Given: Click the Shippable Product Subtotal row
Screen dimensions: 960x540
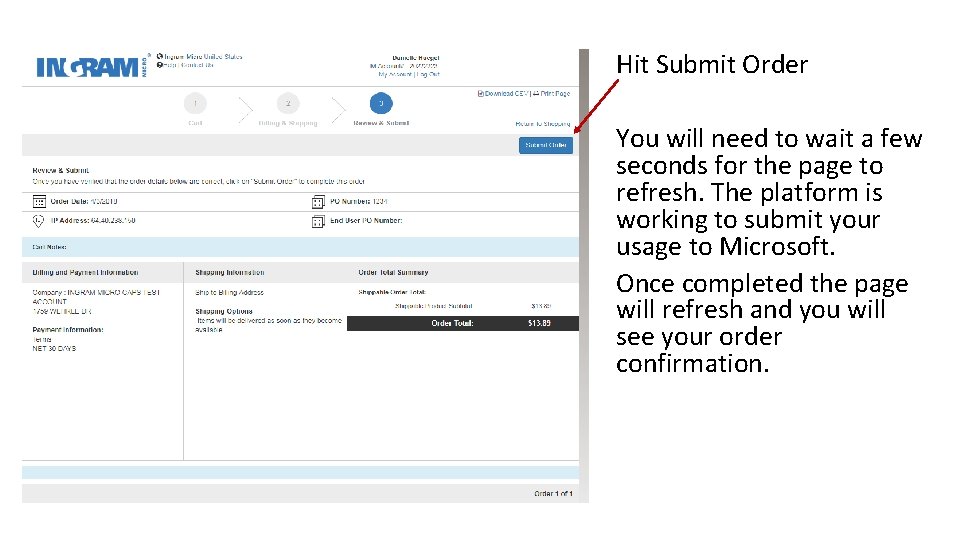Looking at the screenshot, I should pyautogui.click(x=473, y=306).
